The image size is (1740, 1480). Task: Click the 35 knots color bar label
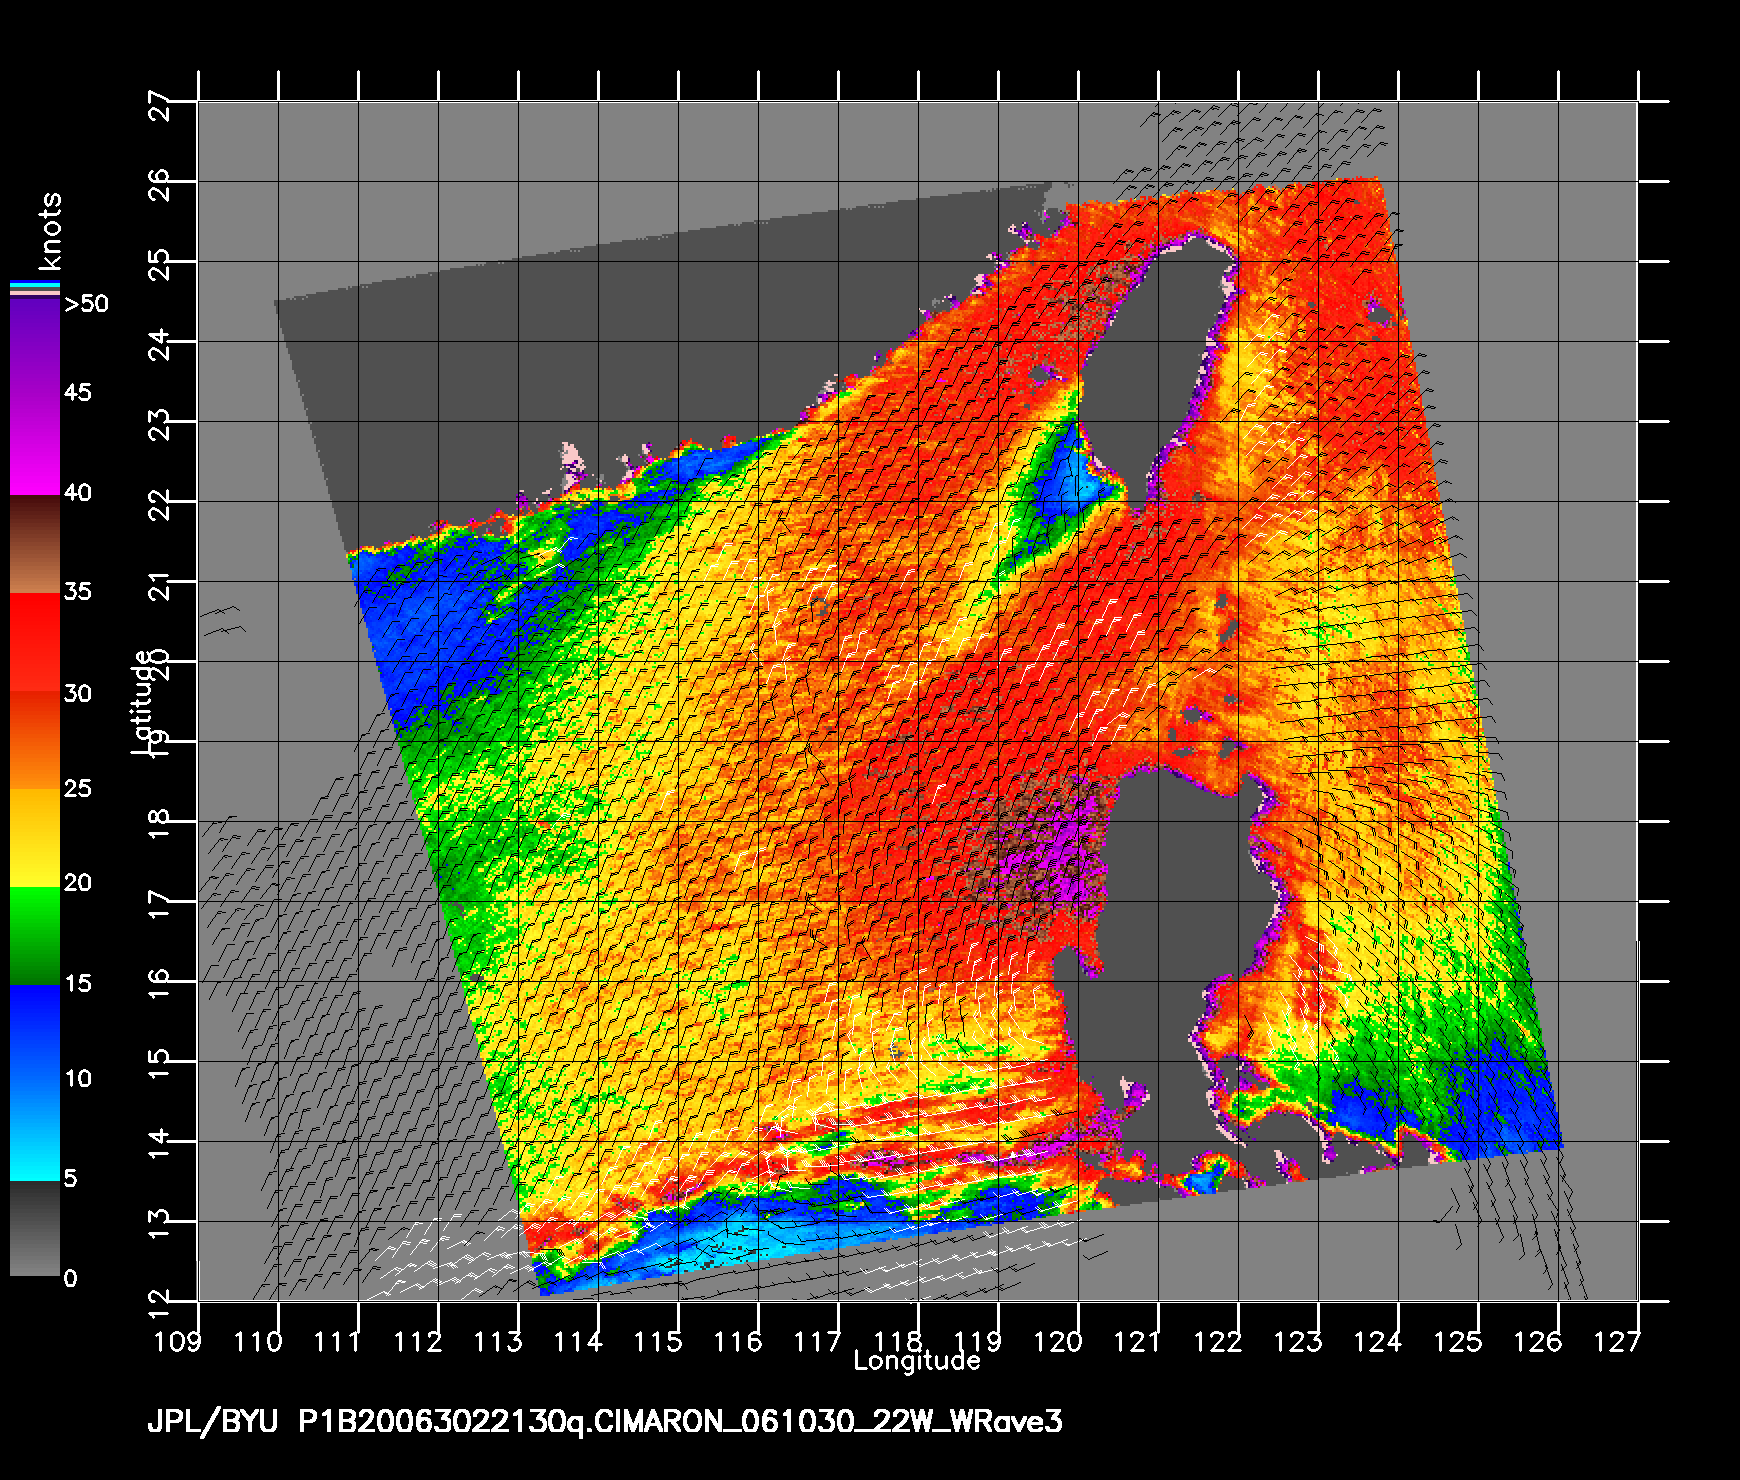(78, 591)
